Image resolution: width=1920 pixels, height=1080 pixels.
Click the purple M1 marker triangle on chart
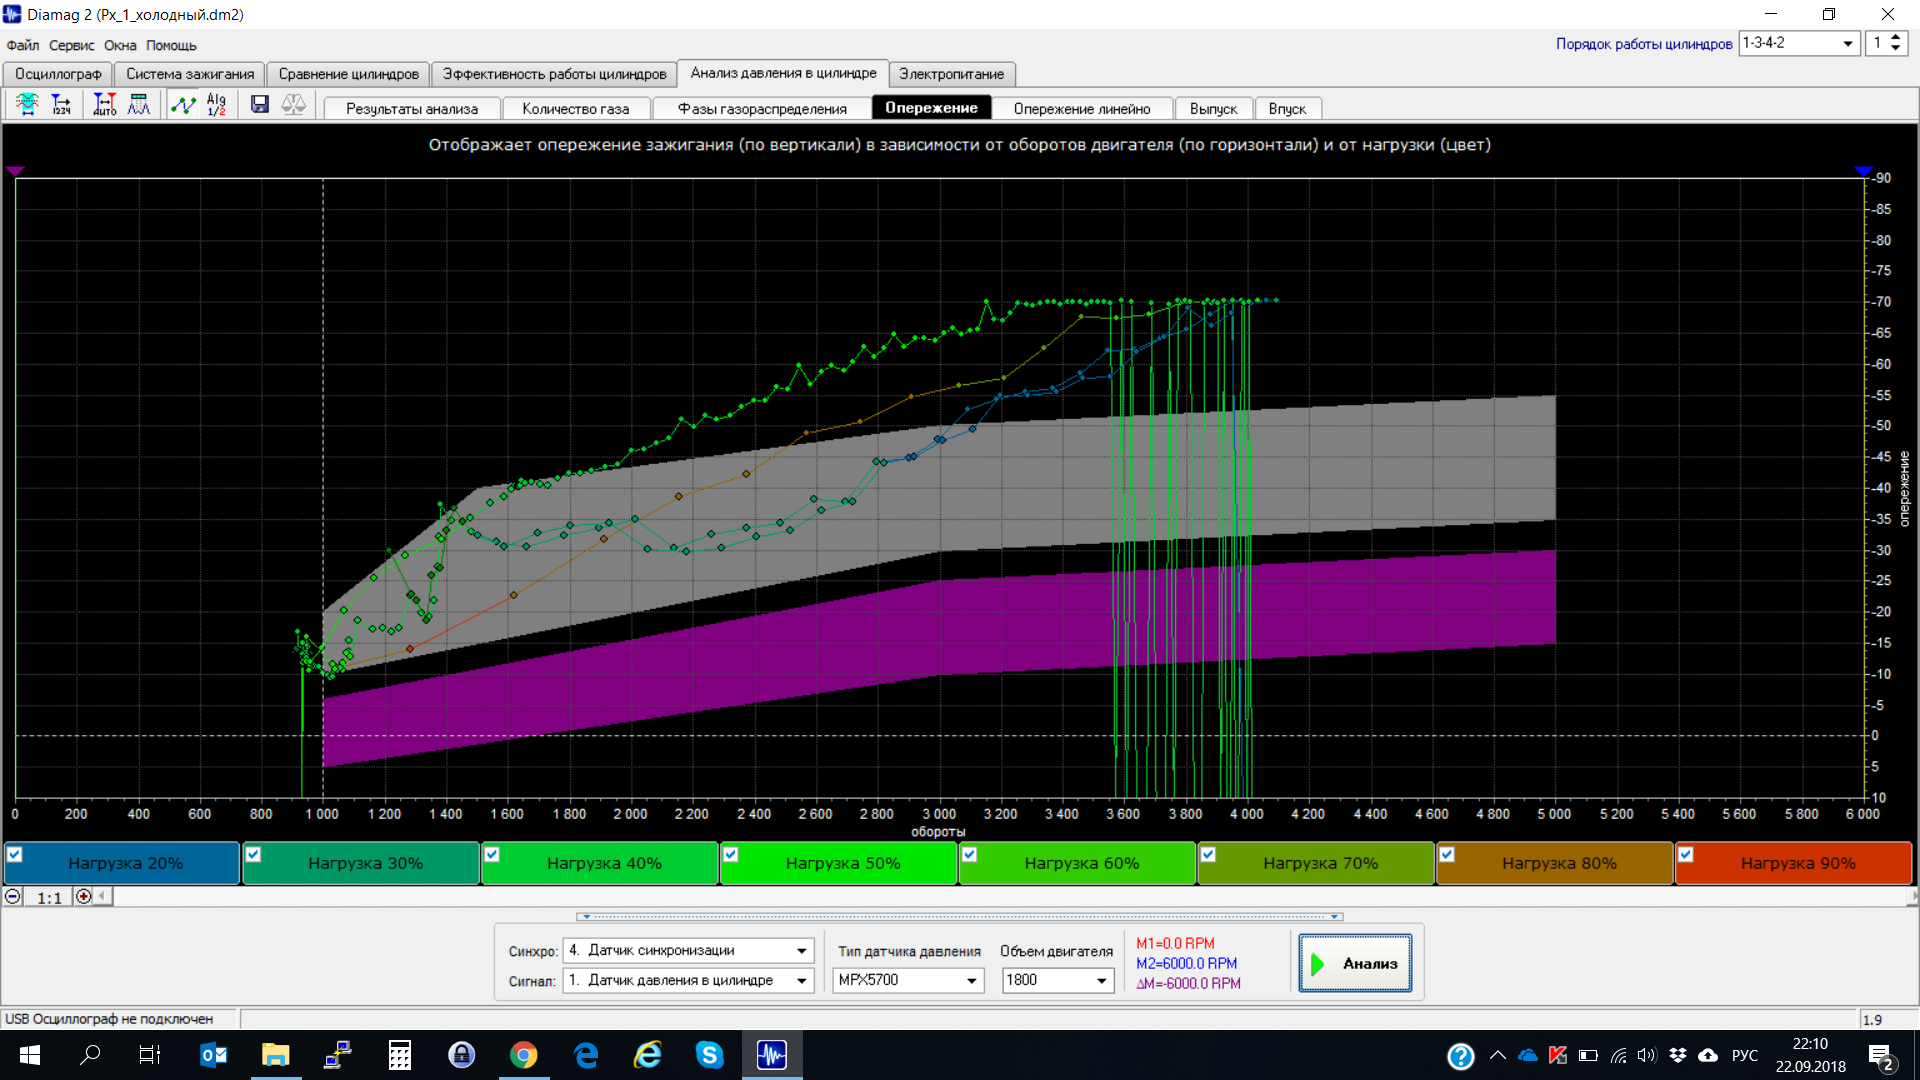click(15, 172)
